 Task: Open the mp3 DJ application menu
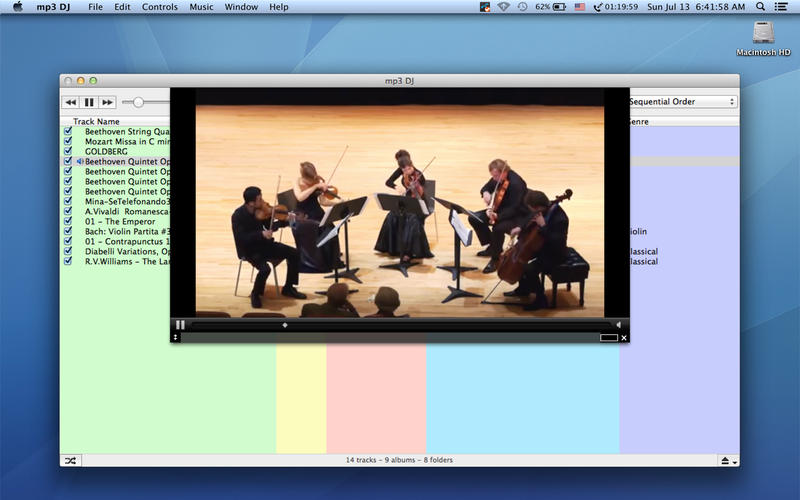pos(54,7)
